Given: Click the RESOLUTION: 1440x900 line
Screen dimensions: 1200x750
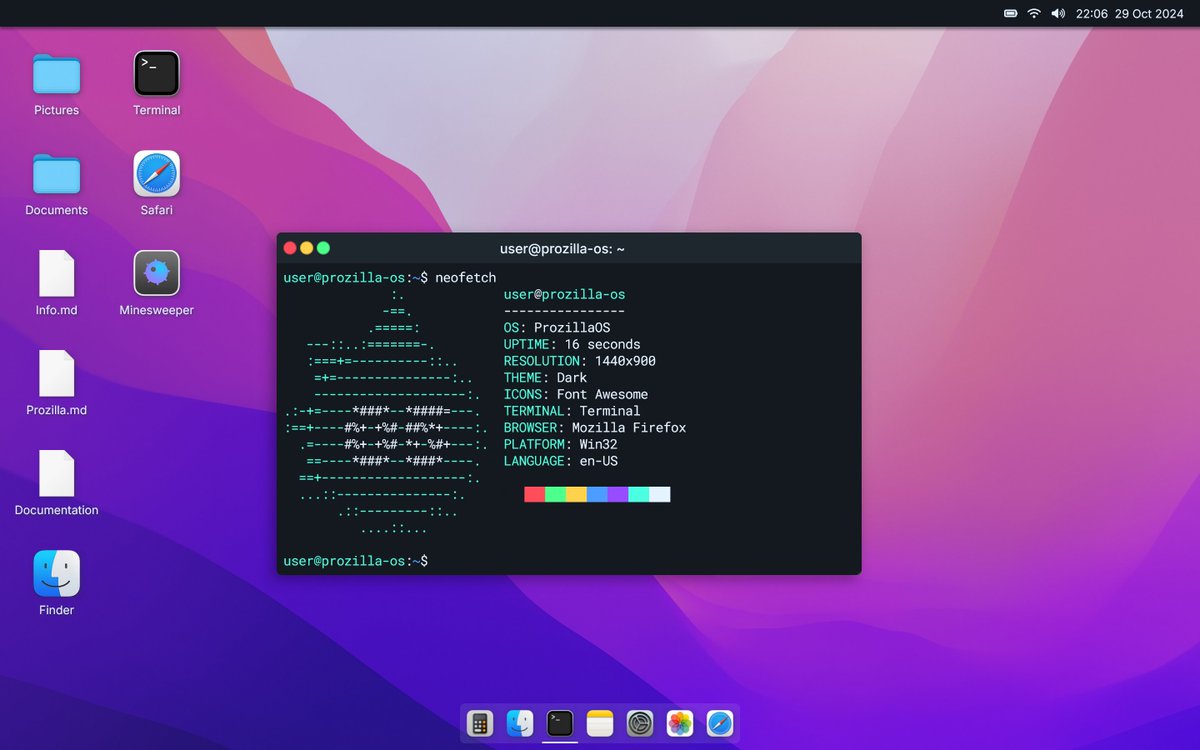Looking at the screenshot, I should (580, 361).
